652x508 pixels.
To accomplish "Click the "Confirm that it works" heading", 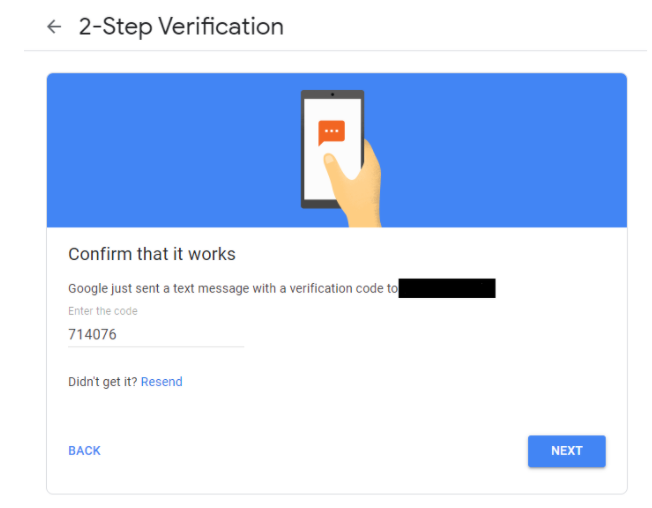I will point(151,254).
